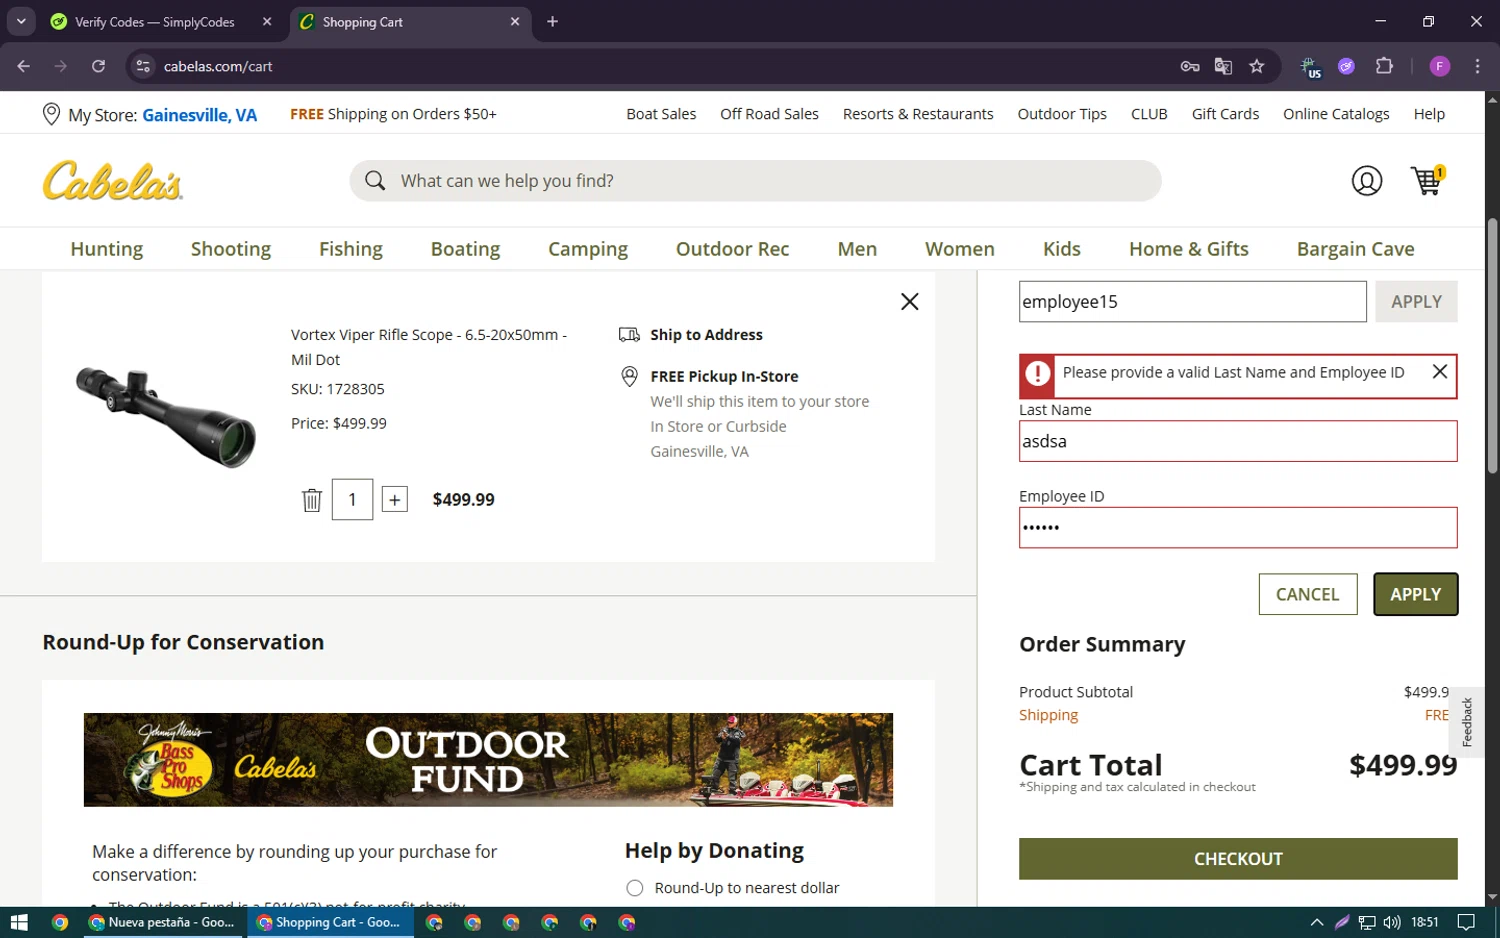Image resolution: width=1500 pixels, height=938 pixels.
Task: Click the Boat Sales link
Action: click(x=661, y=114)
